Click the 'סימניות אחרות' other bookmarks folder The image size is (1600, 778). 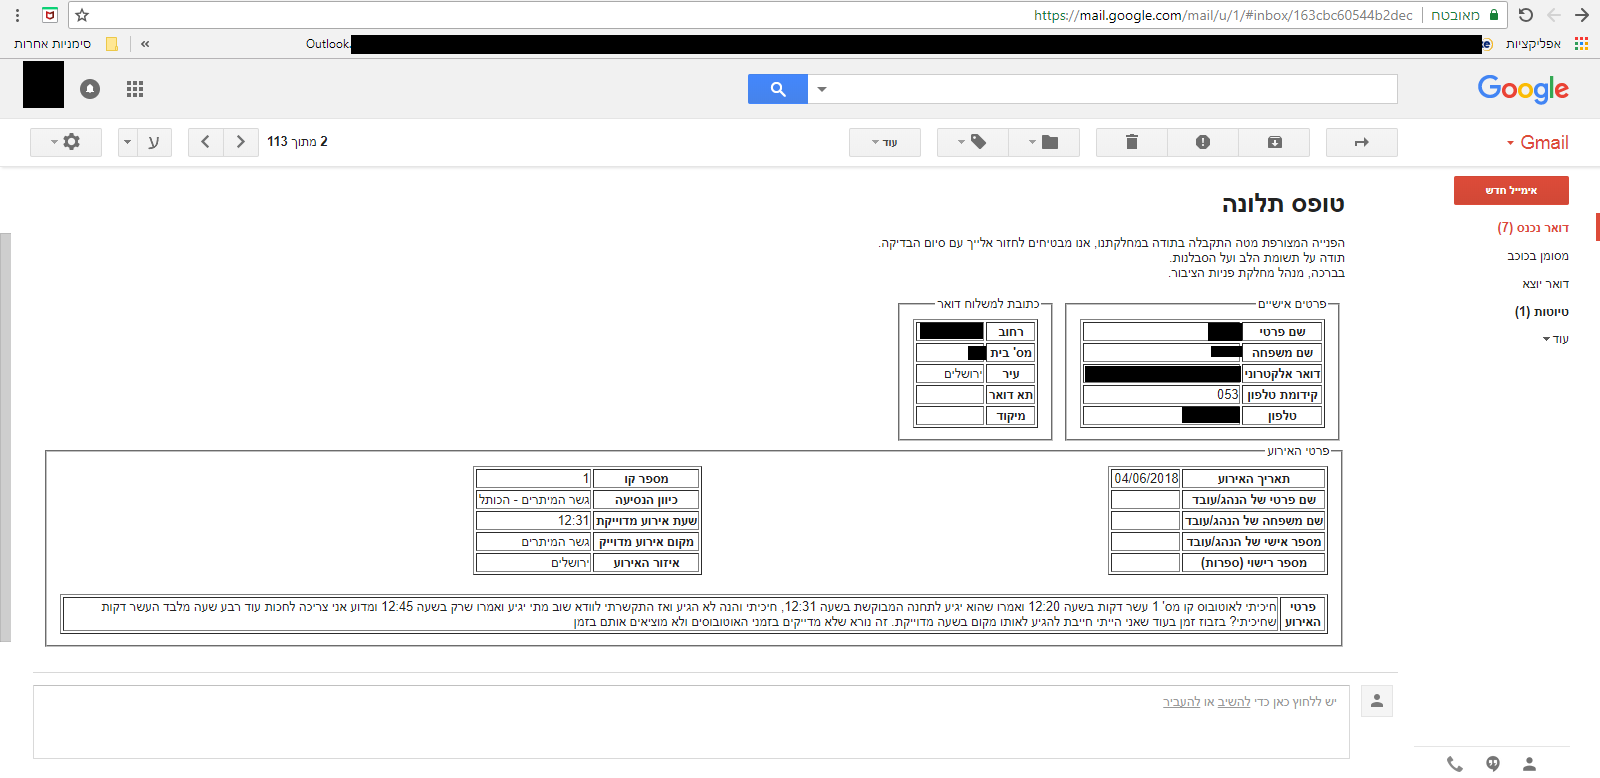click(x=65, y=44)
